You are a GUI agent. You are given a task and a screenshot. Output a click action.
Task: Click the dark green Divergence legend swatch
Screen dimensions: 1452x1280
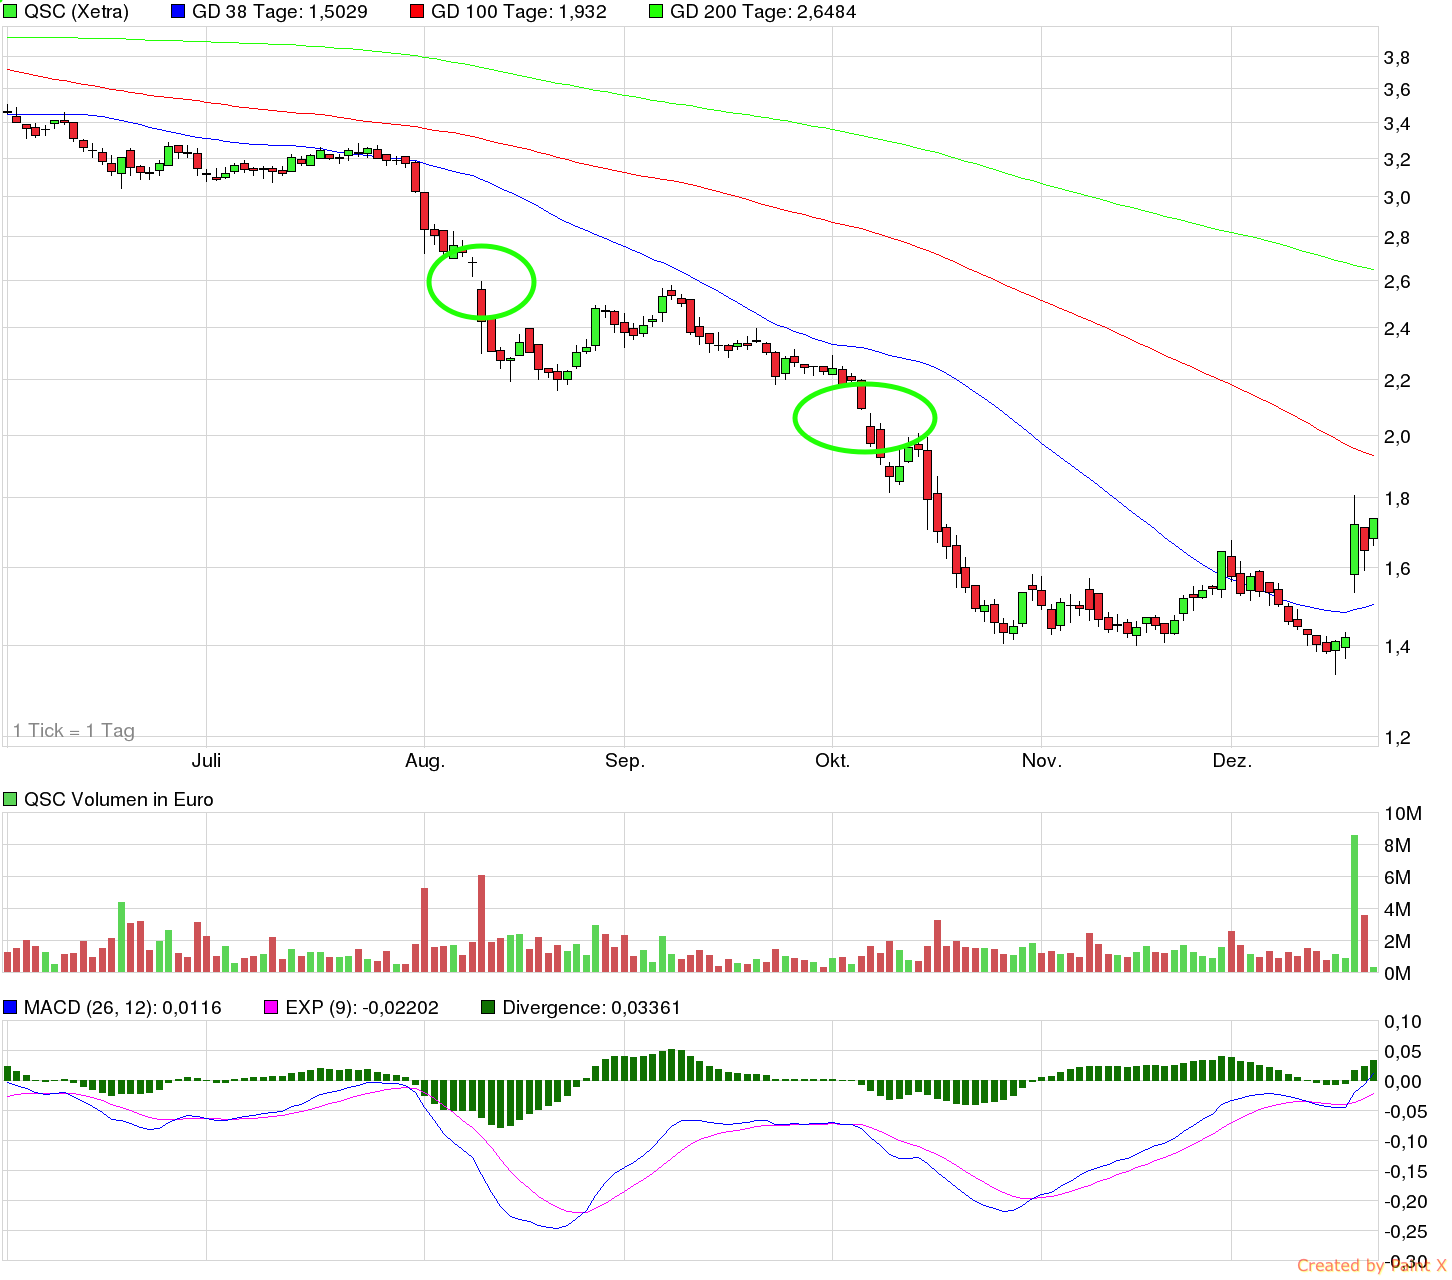click(488, 1007)
